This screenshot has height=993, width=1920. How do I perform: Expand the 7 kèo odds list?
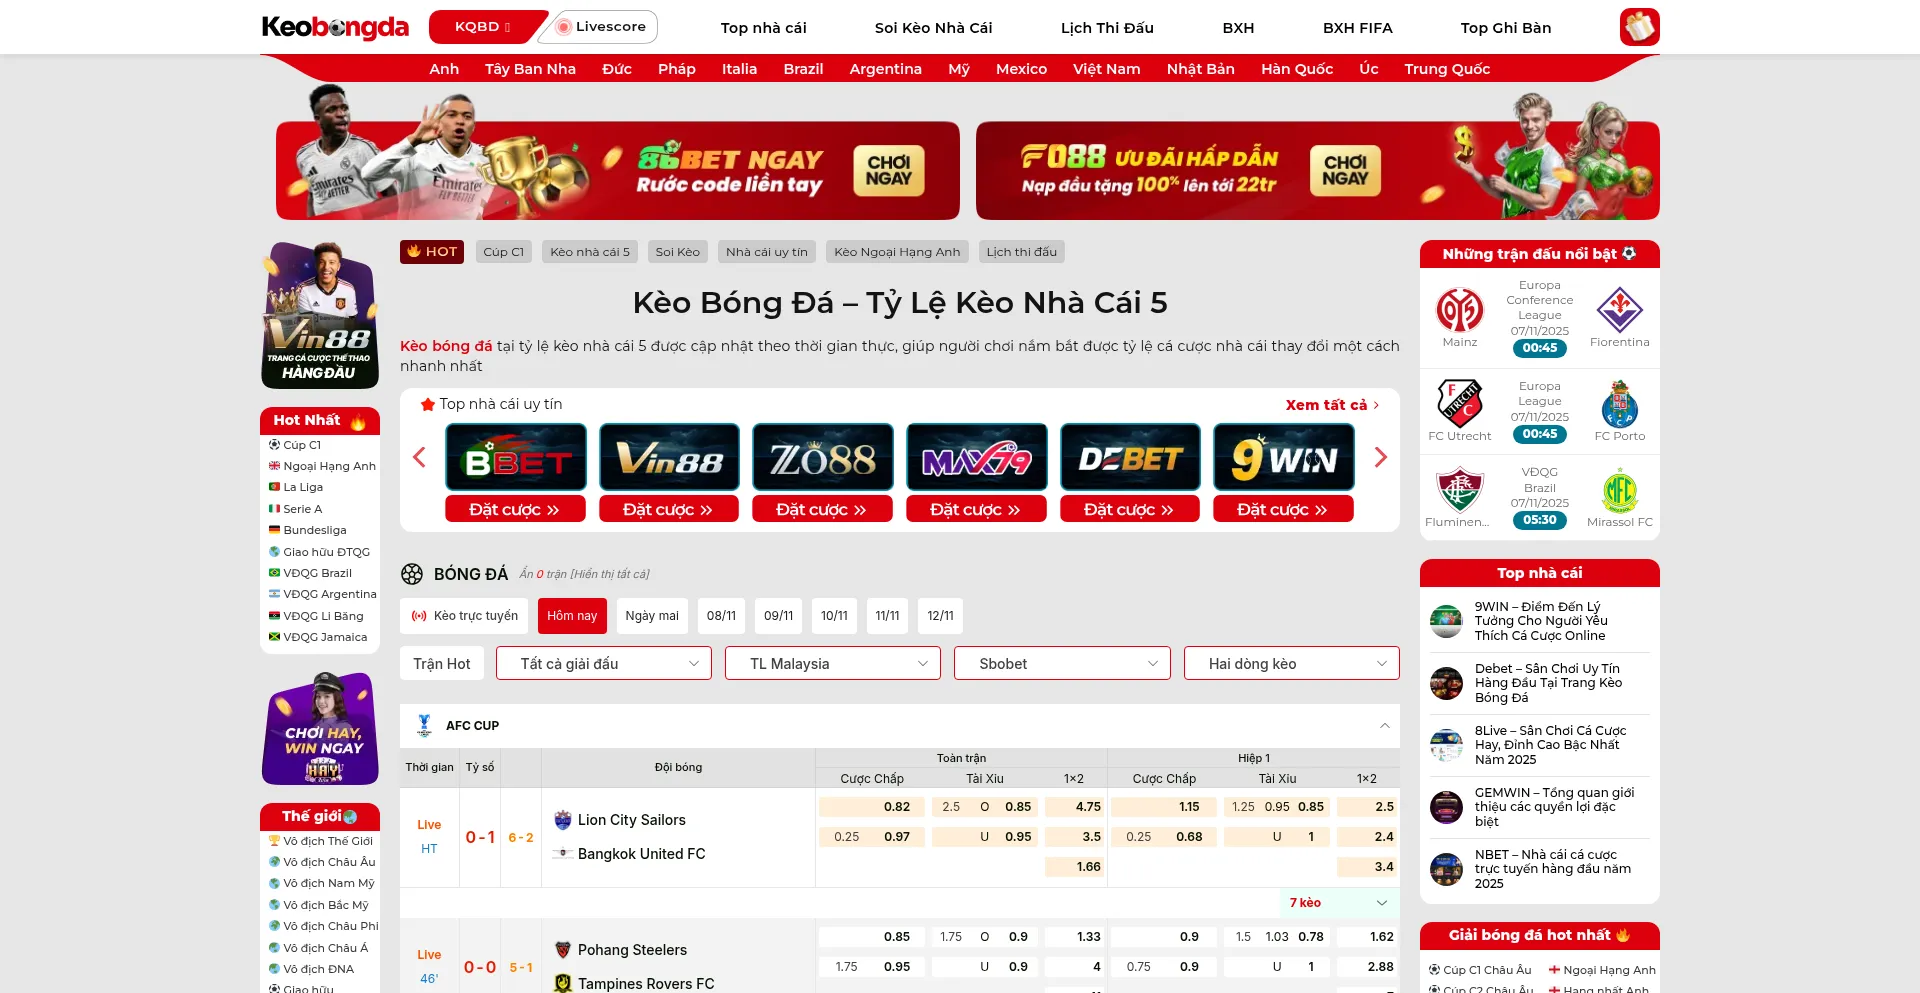coord(1338,903)
